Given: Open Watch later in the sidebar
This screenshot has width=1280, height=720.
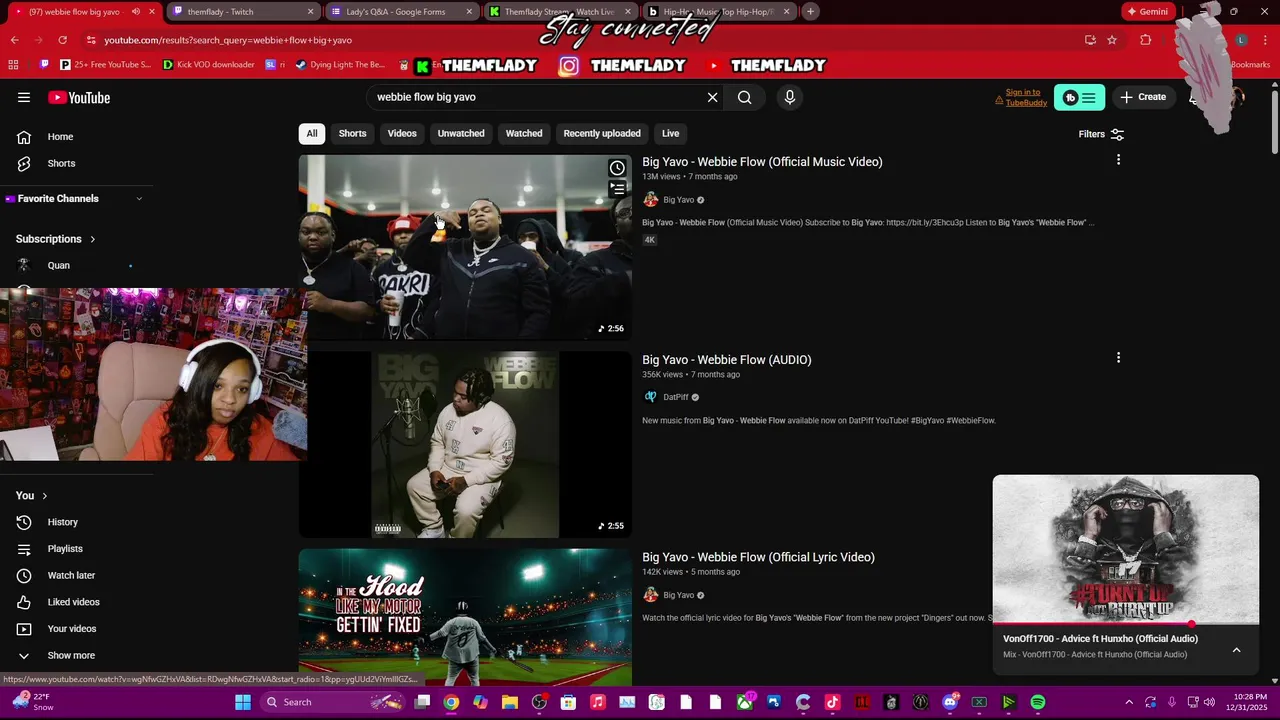Looking at the screenshot, I should [71, 575].
